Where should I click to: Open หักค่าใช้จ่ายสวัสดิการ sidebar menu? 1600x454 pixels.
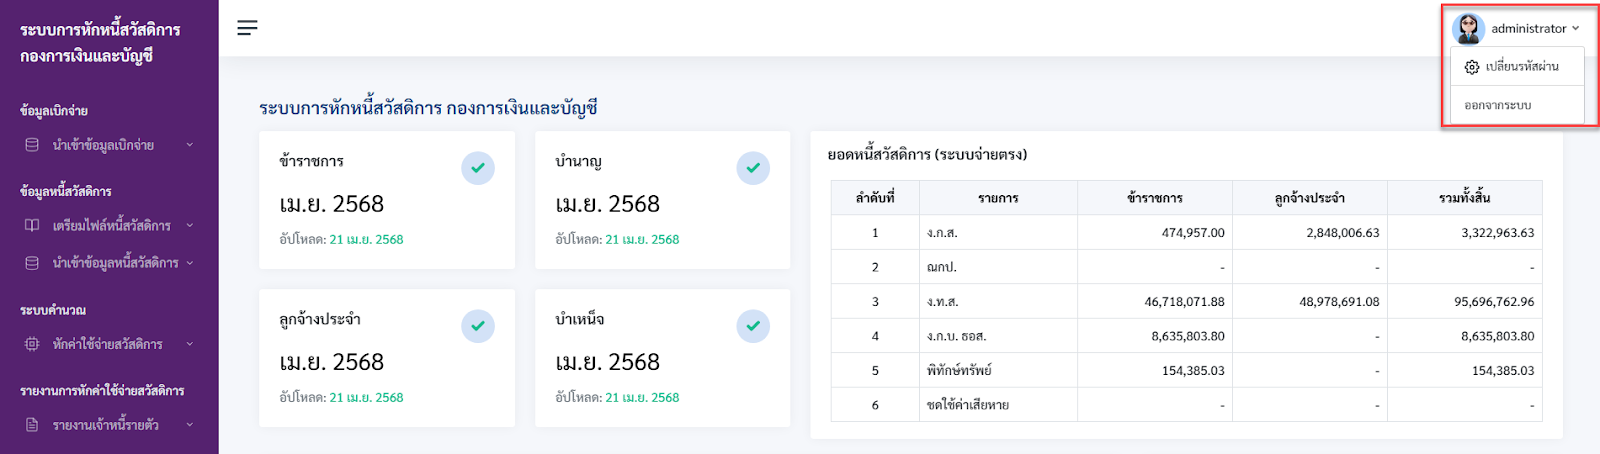coord(109,344)
